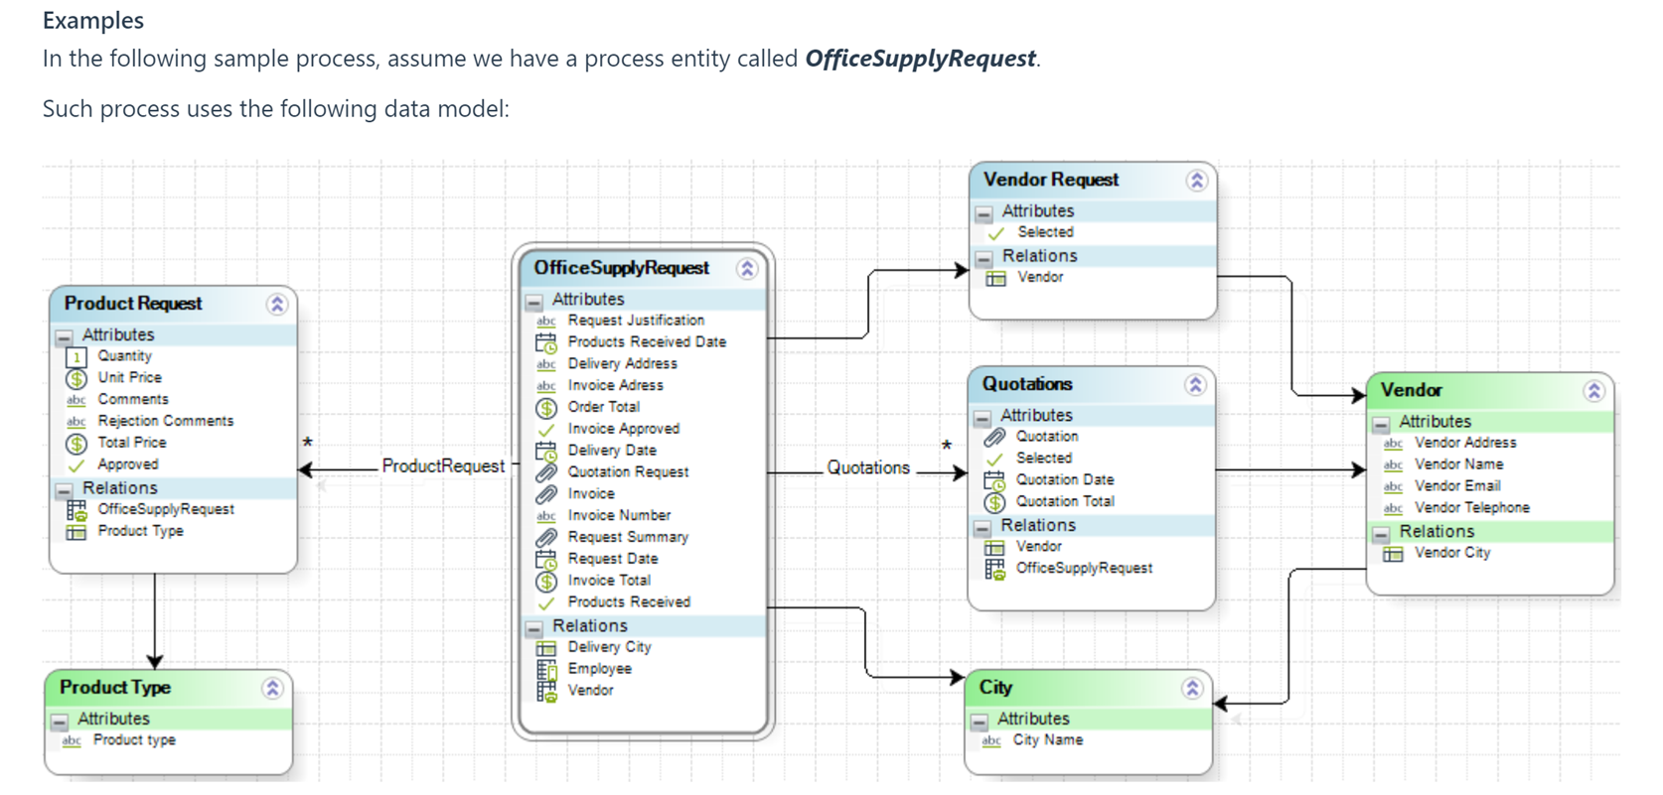Click Vendor relation icon in OfficeSupplyRequest
Image resolution: width=1663 pixels, height=795 pixels.
[546, 692]
